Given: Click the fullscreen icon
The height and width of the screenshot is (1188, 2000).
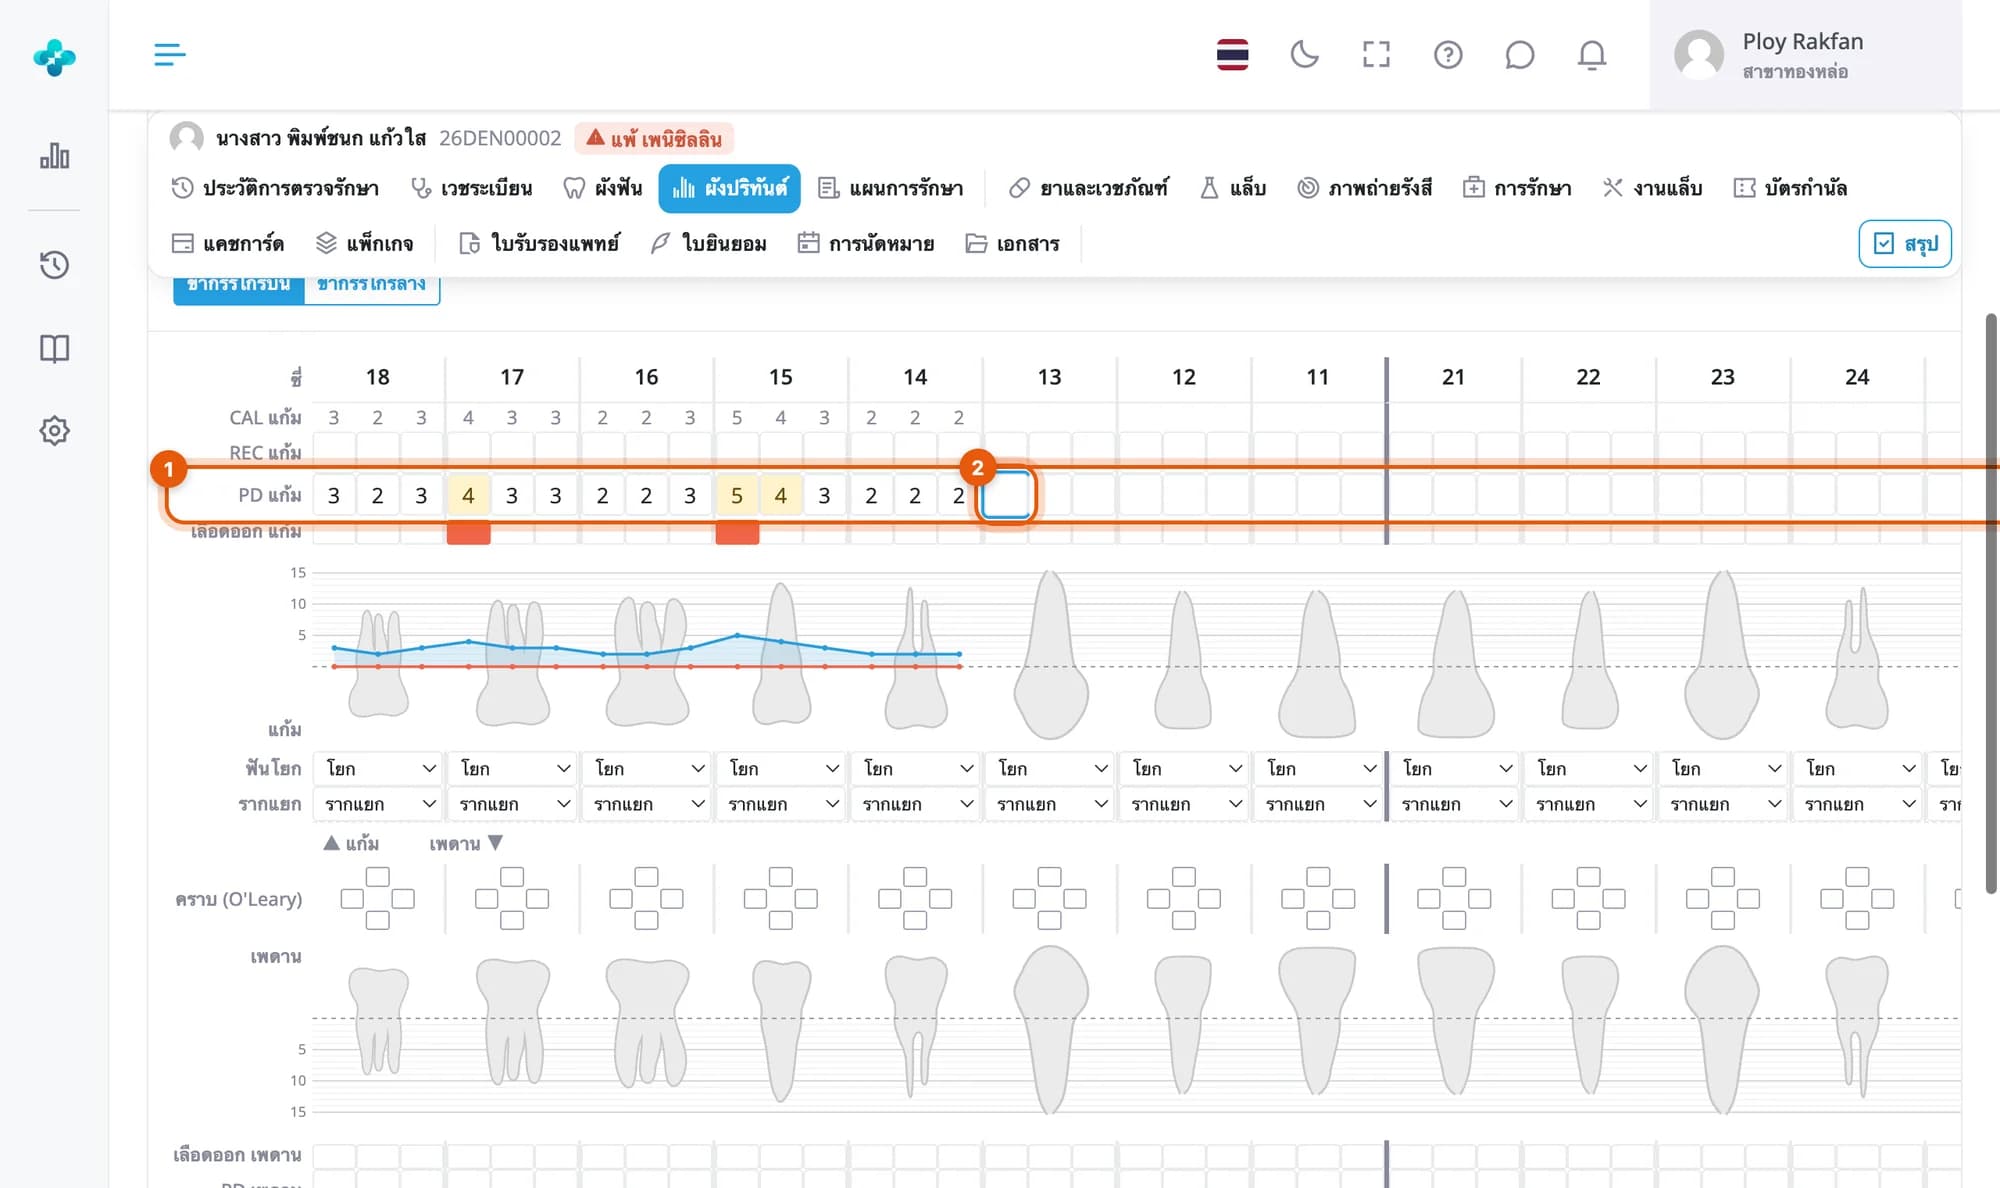Looking at the screenshot, I should point(1376,54).
